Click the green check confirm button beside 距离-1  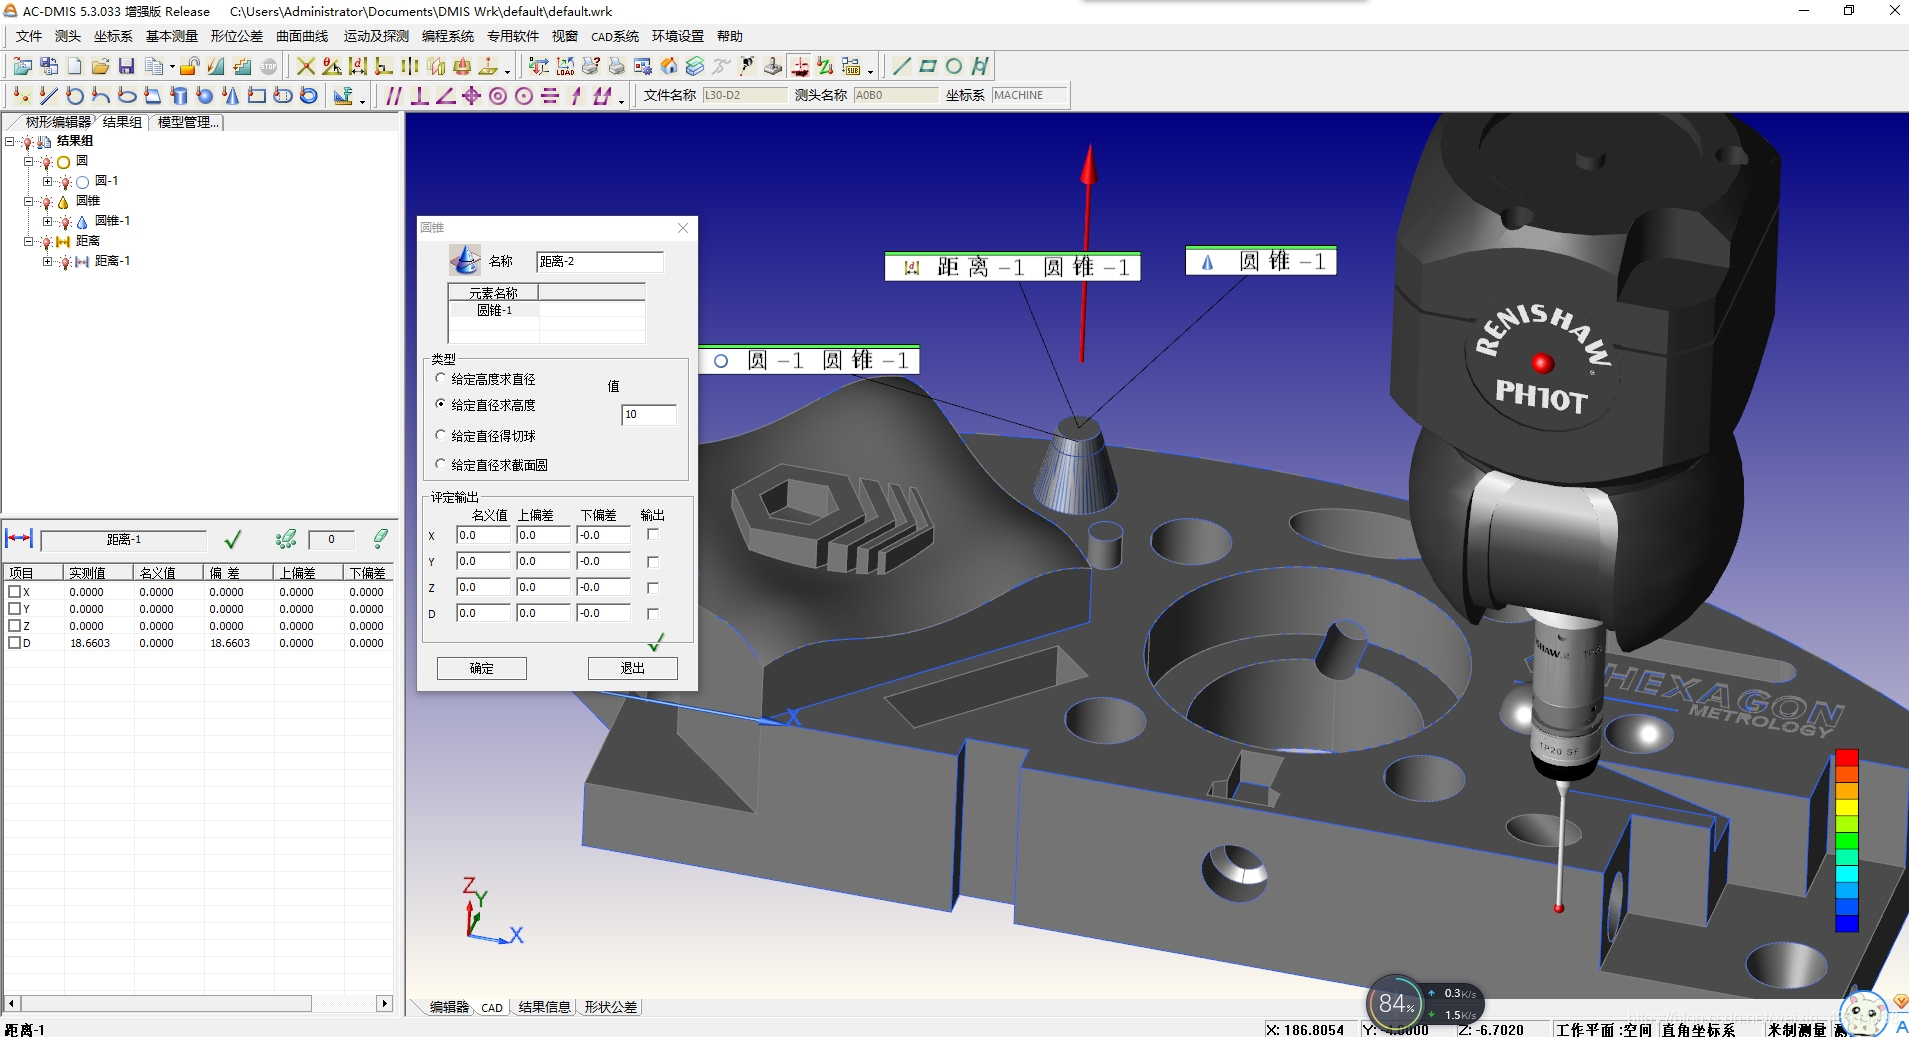[233, 540]
